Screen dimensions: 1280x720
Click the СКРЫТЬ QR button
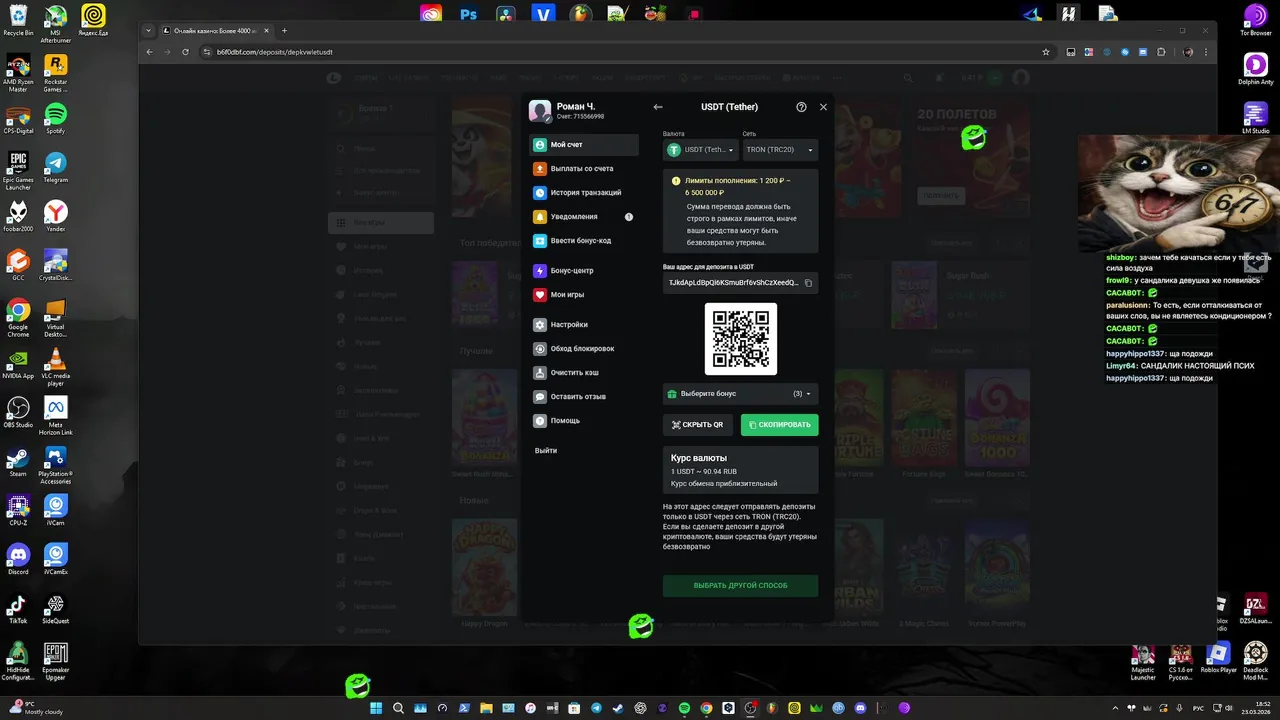tap(698, 425)
